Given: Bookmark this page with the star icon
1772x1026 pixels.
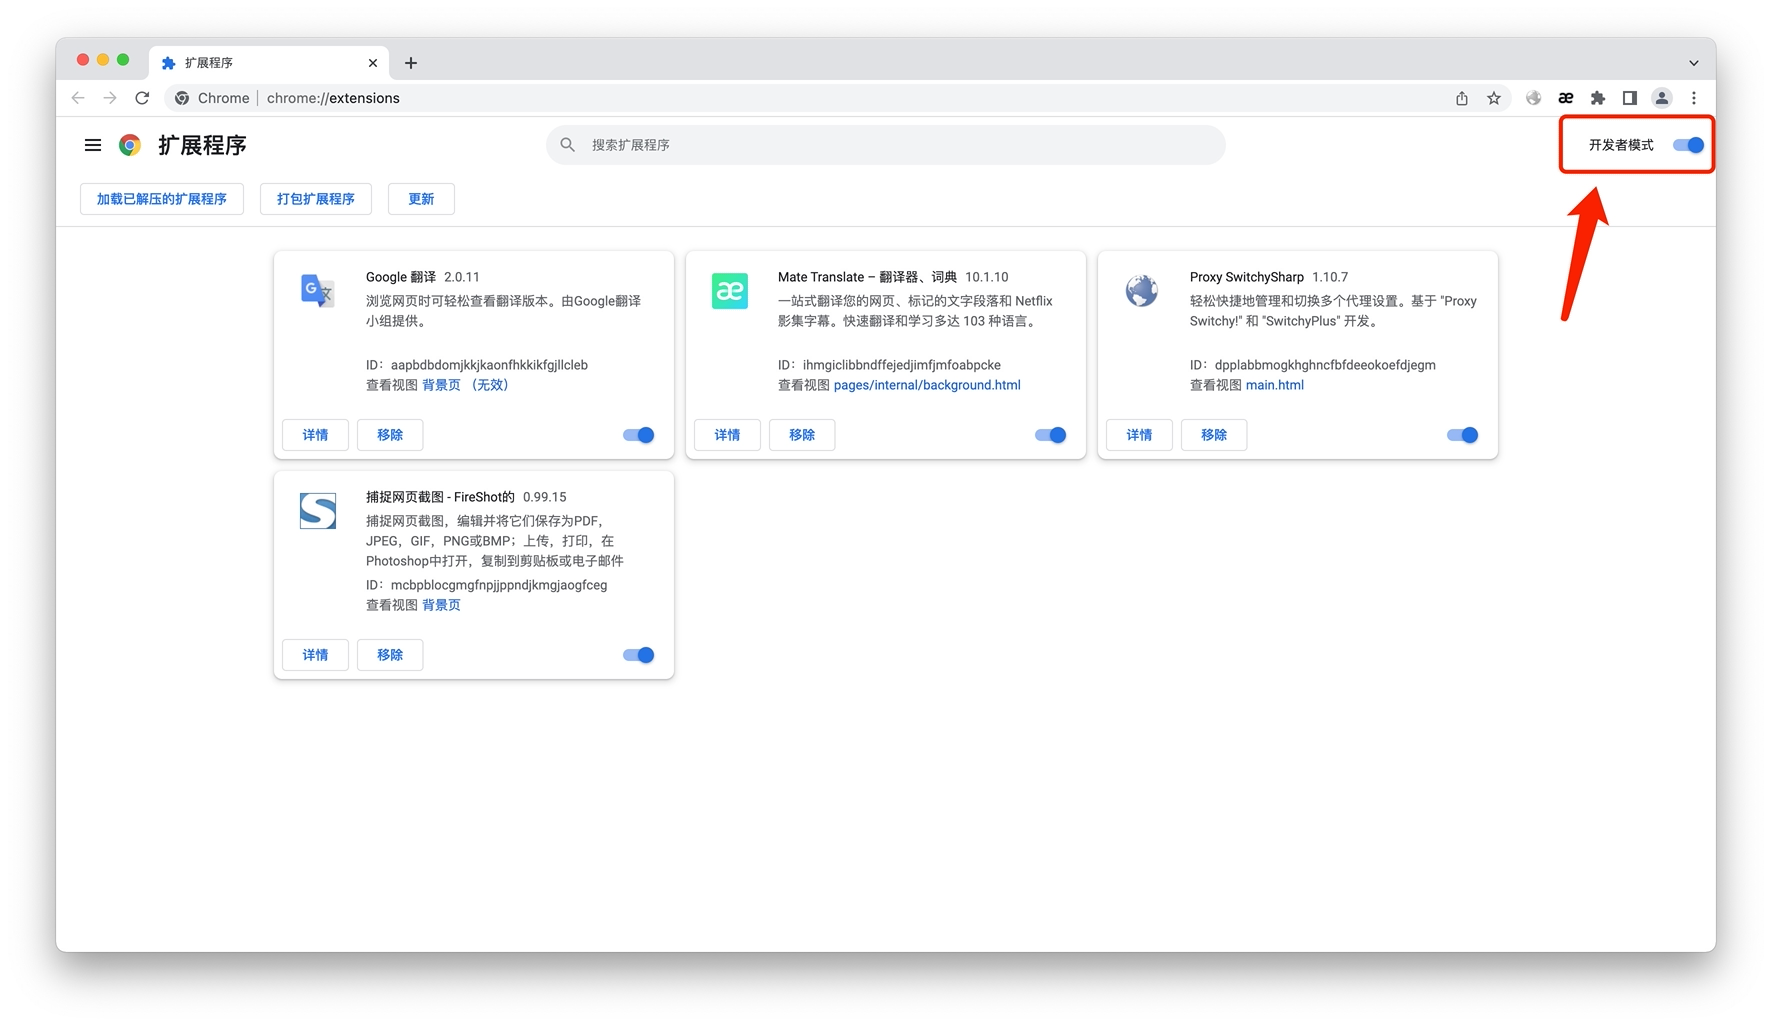Looking at the screenshot, I should click(x=1494, y=98).
